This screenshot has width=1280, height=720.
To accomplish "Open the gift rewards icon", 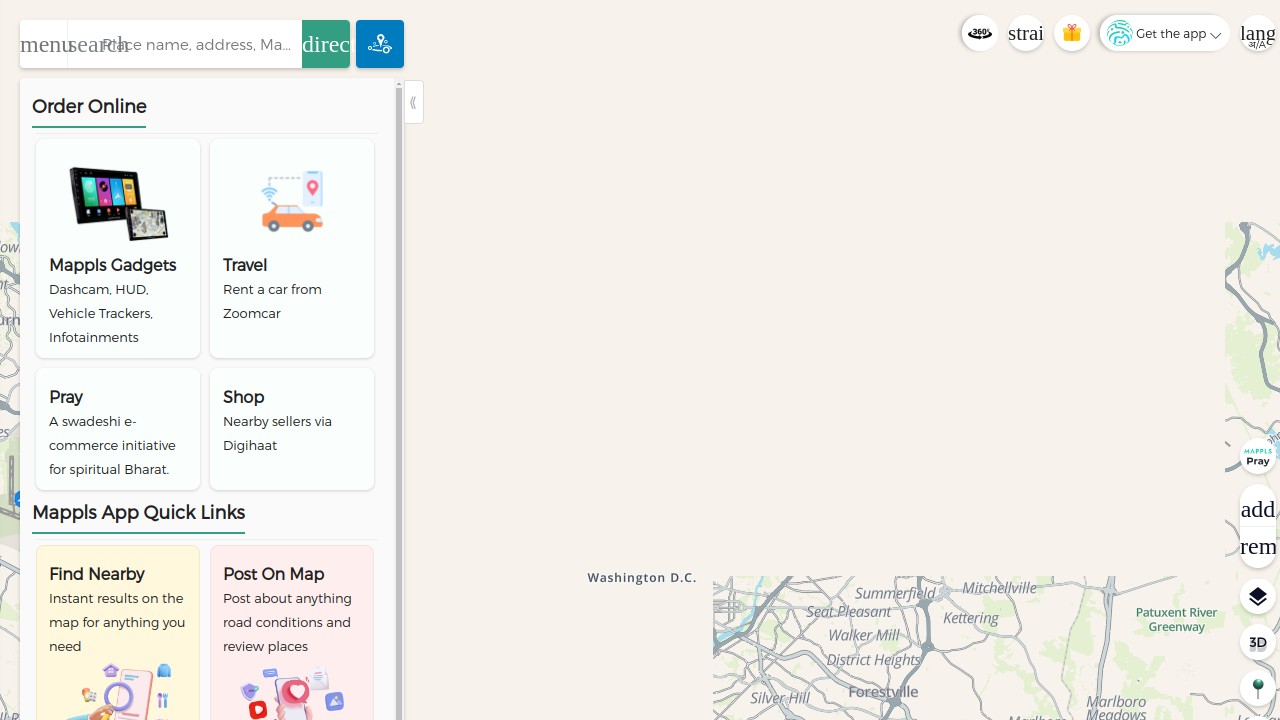I will [1072, 33].
